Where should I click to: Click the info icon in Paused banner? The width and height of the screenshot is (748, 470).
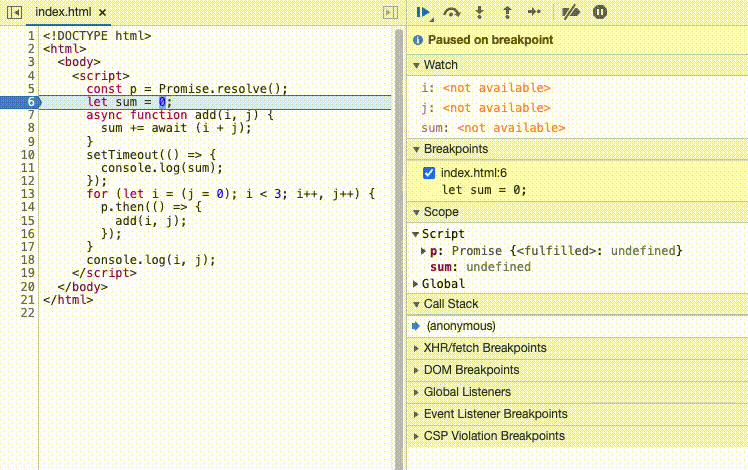click(418, 40)
